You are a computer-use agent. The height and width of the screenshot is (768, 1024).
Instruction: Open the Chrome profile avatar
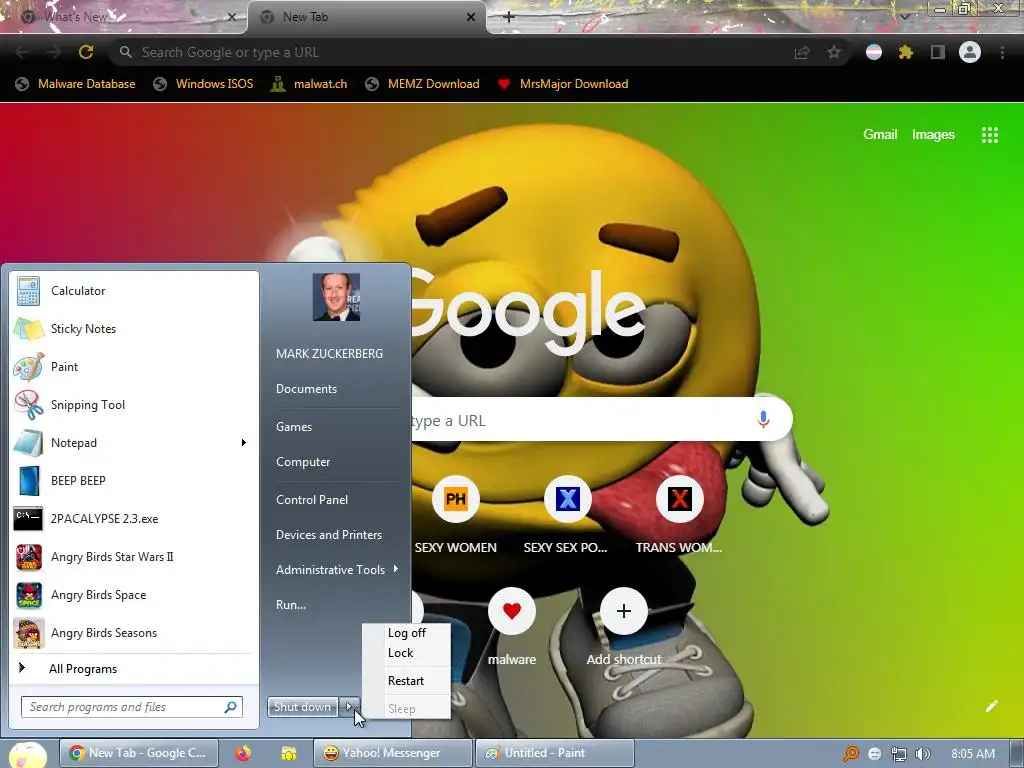click(x=970, y=52)
